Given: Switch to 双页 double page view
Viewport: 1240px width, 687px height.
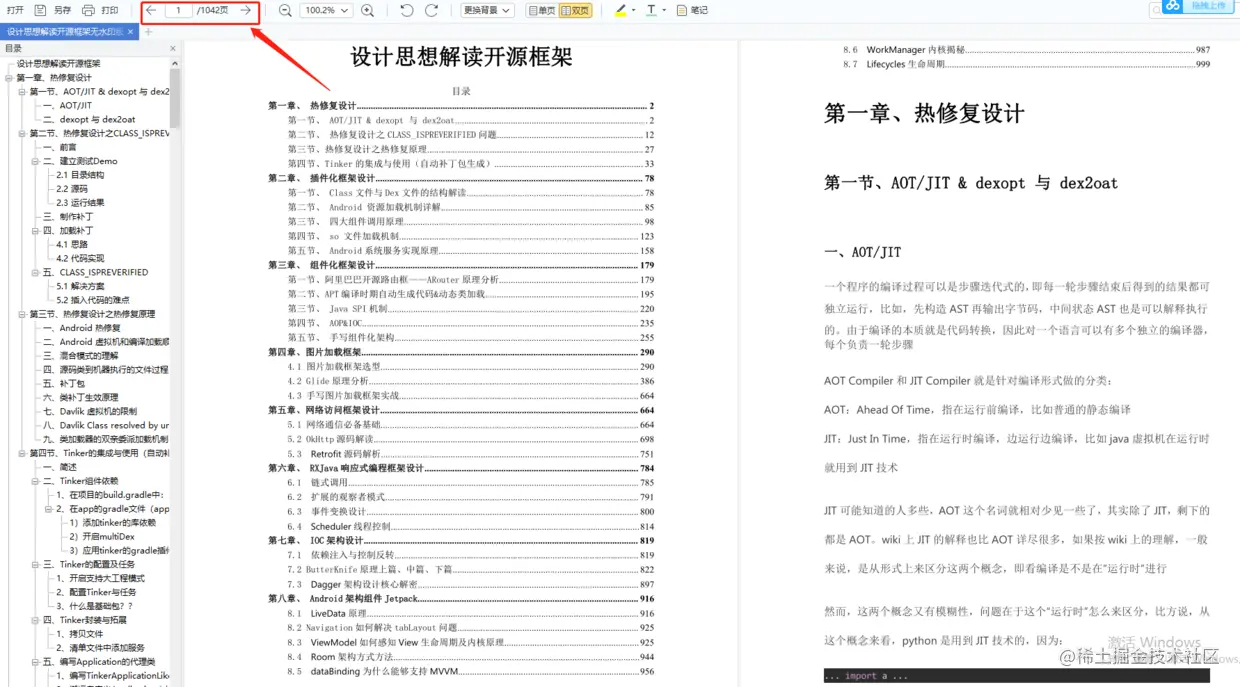Looking at the screenshot, I should click(575, 10).
